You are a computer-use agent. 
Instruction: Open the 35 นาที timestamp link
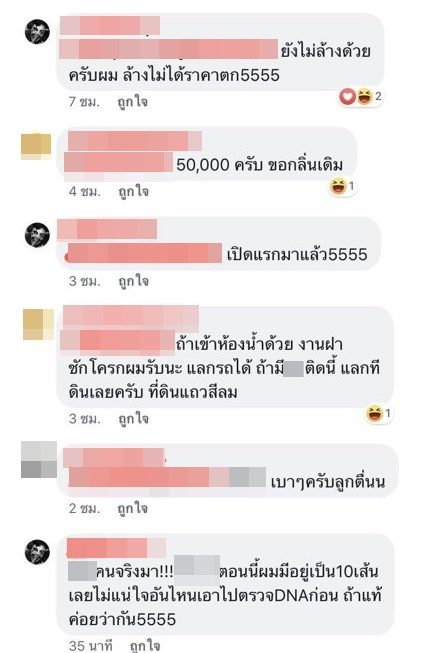[x=91, y=646]
